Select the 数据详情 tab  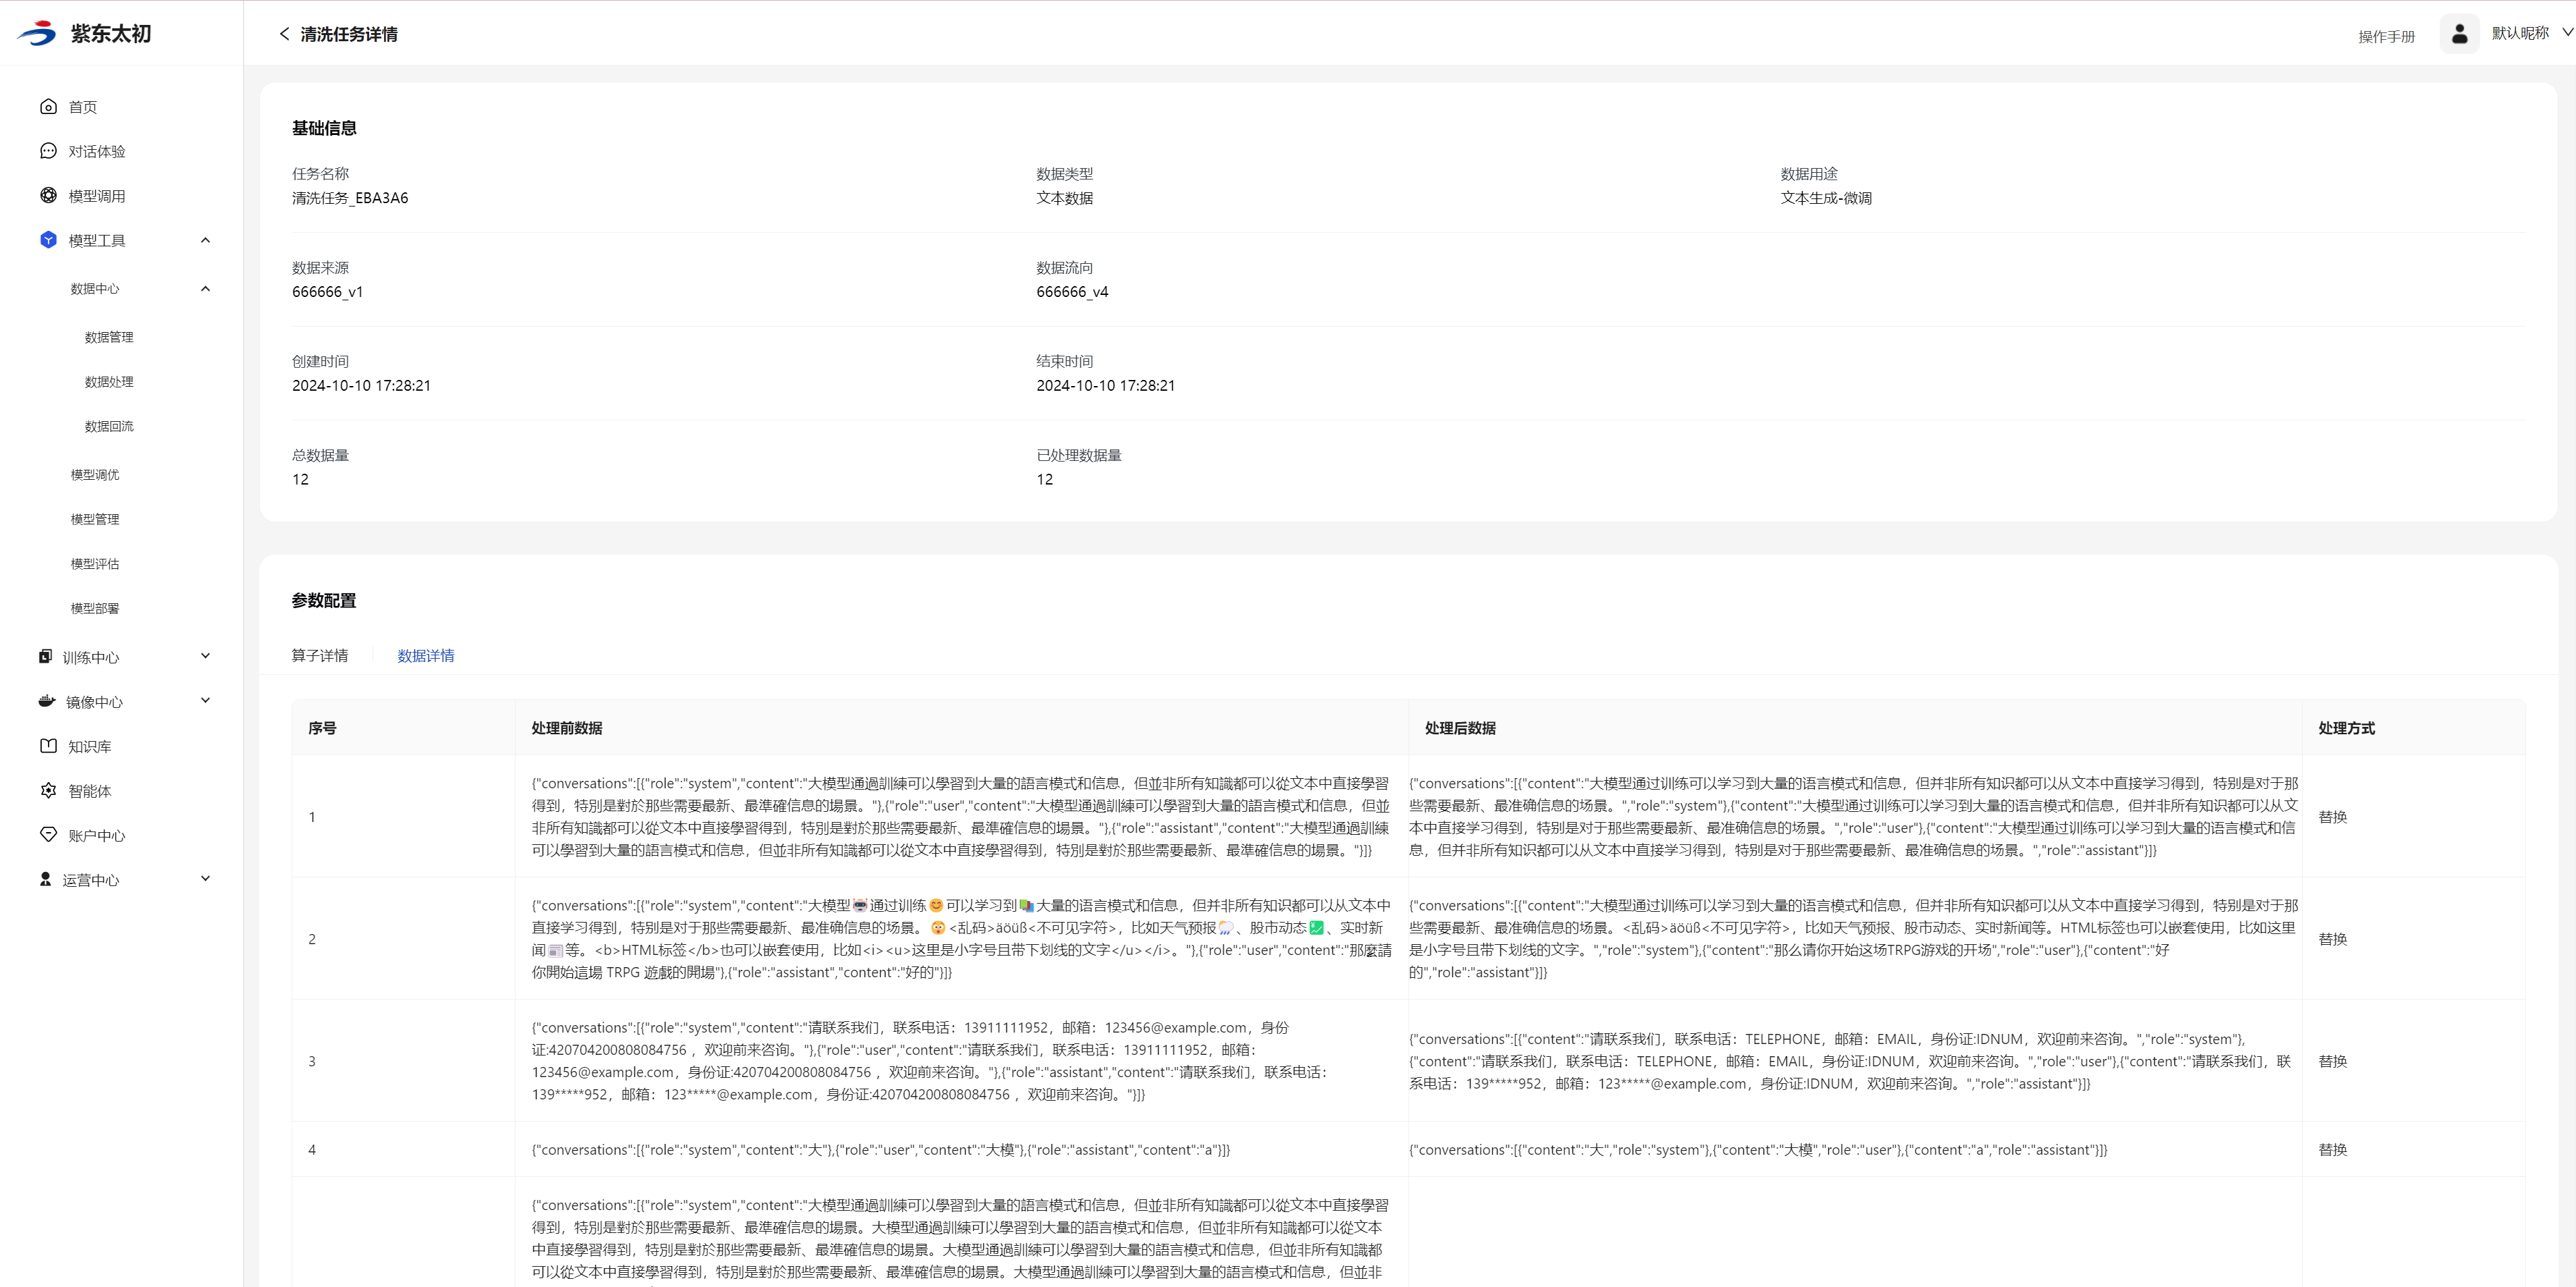pyautogui.click(x=426, y=656)
